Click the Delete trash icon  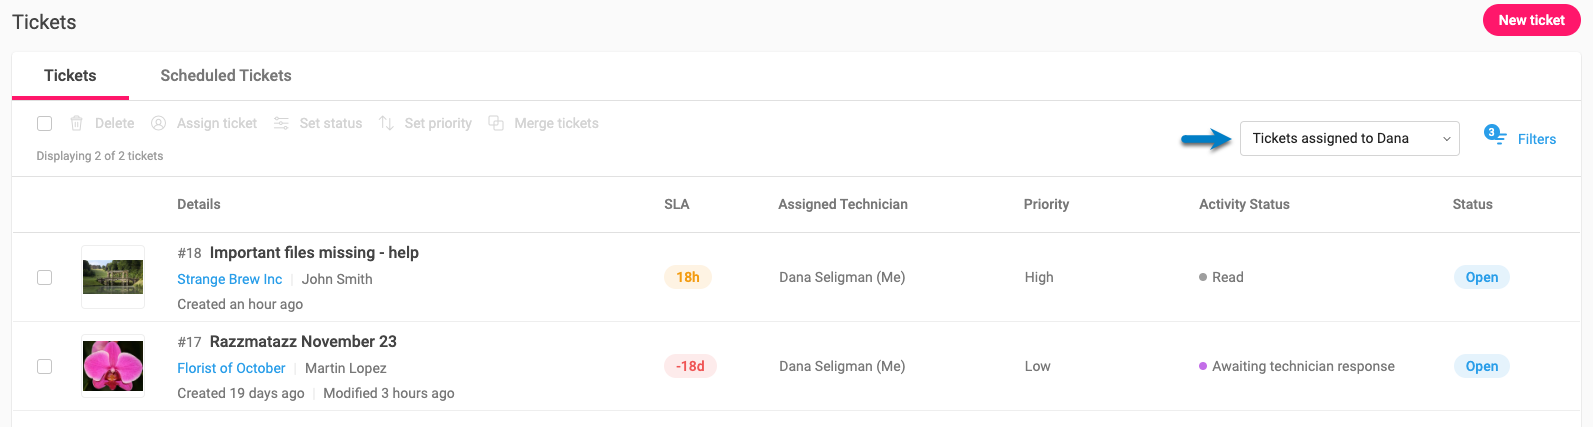(x=76, y=123)
